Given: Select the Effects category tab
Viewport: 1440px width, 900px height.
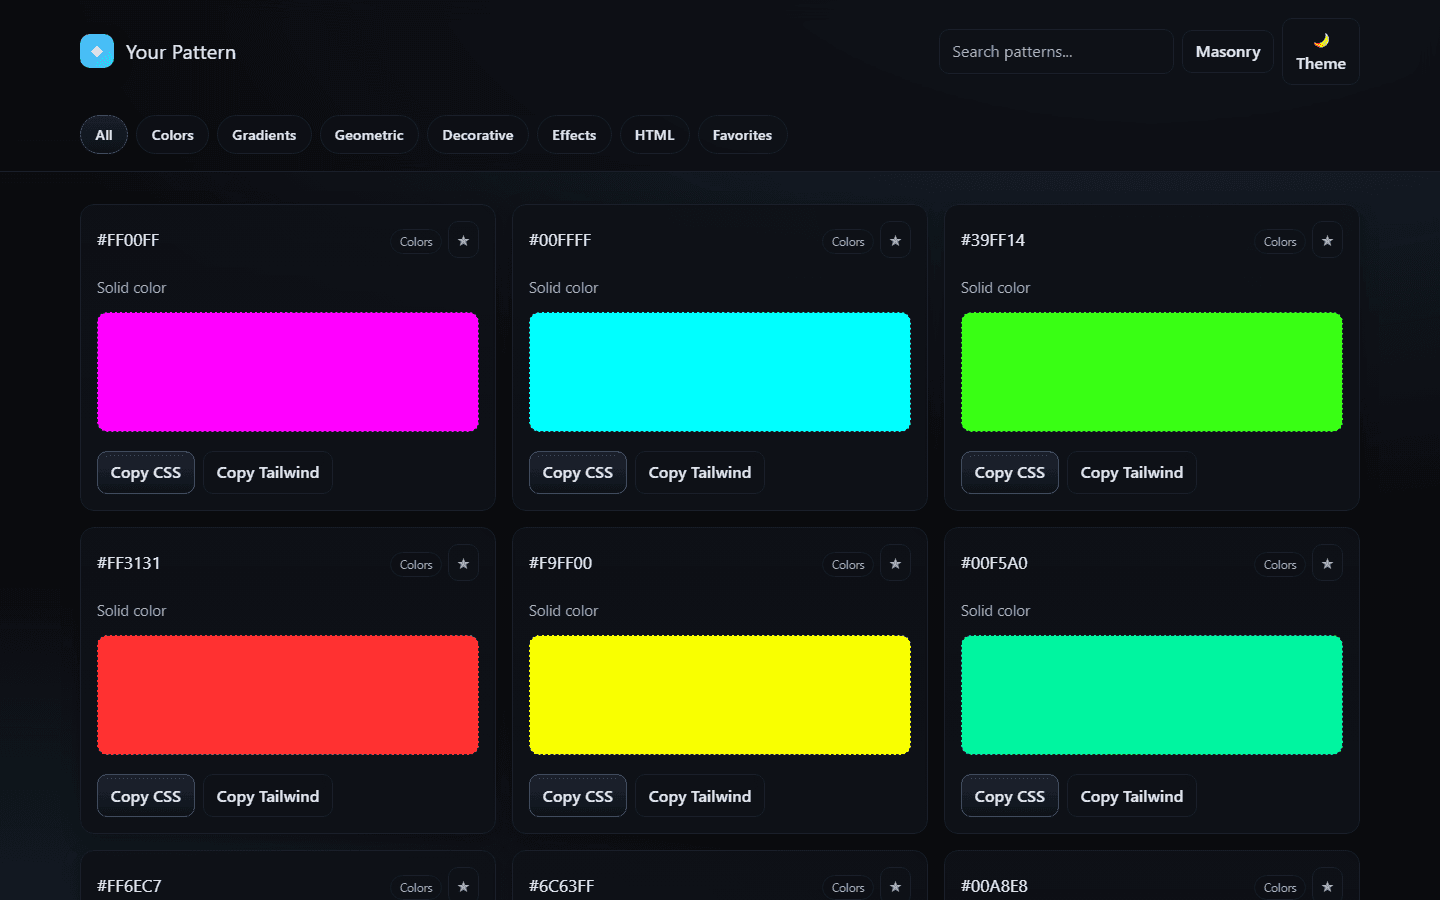Looking at the screenshot, I should [x=573, y=134].
